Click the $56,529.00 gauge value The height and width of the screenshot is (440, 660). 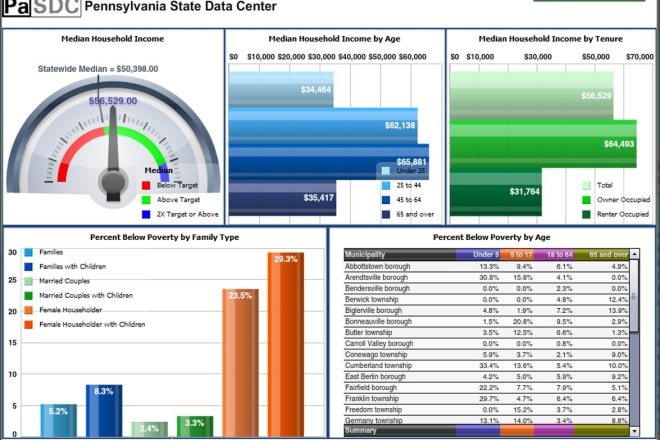(x=113, y=101)
